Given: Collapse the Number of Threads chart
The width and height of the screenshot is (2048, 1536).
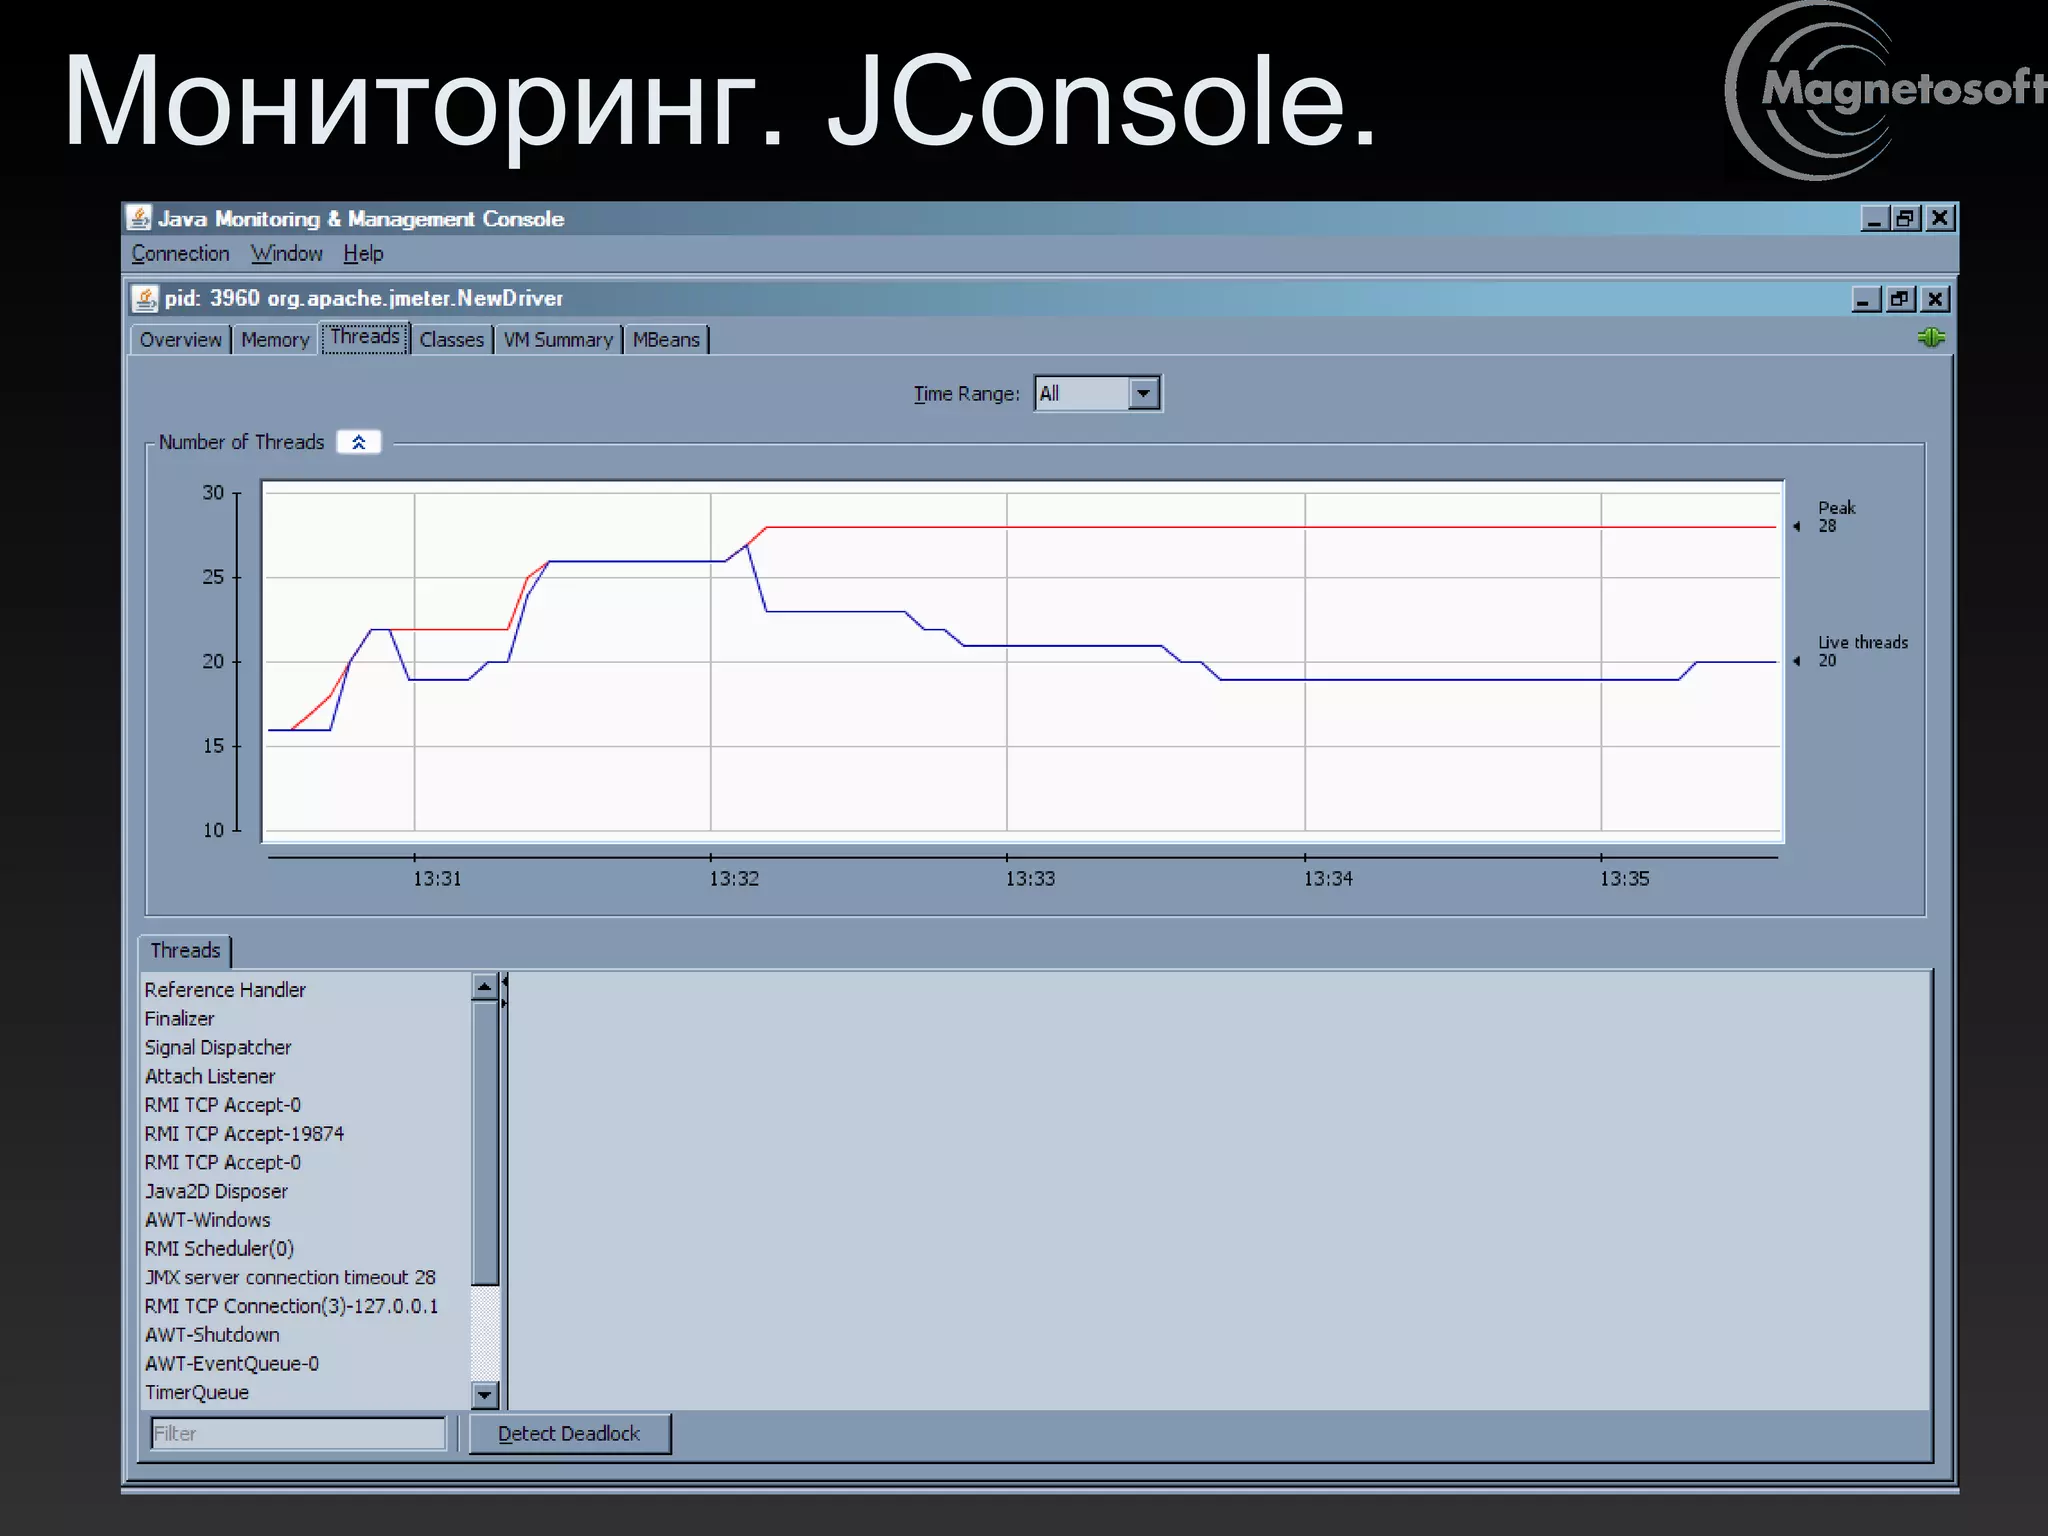Looking at the screenshot, I should coord(358,442).
